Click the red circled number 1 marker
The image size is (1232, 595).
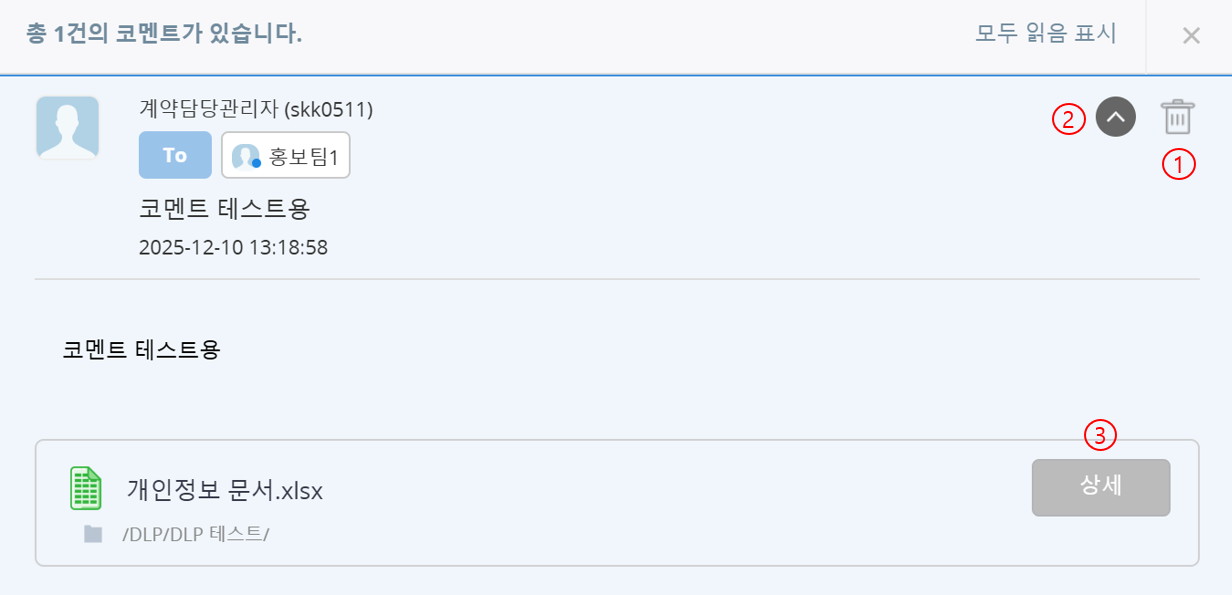[x=1178, y=165]
